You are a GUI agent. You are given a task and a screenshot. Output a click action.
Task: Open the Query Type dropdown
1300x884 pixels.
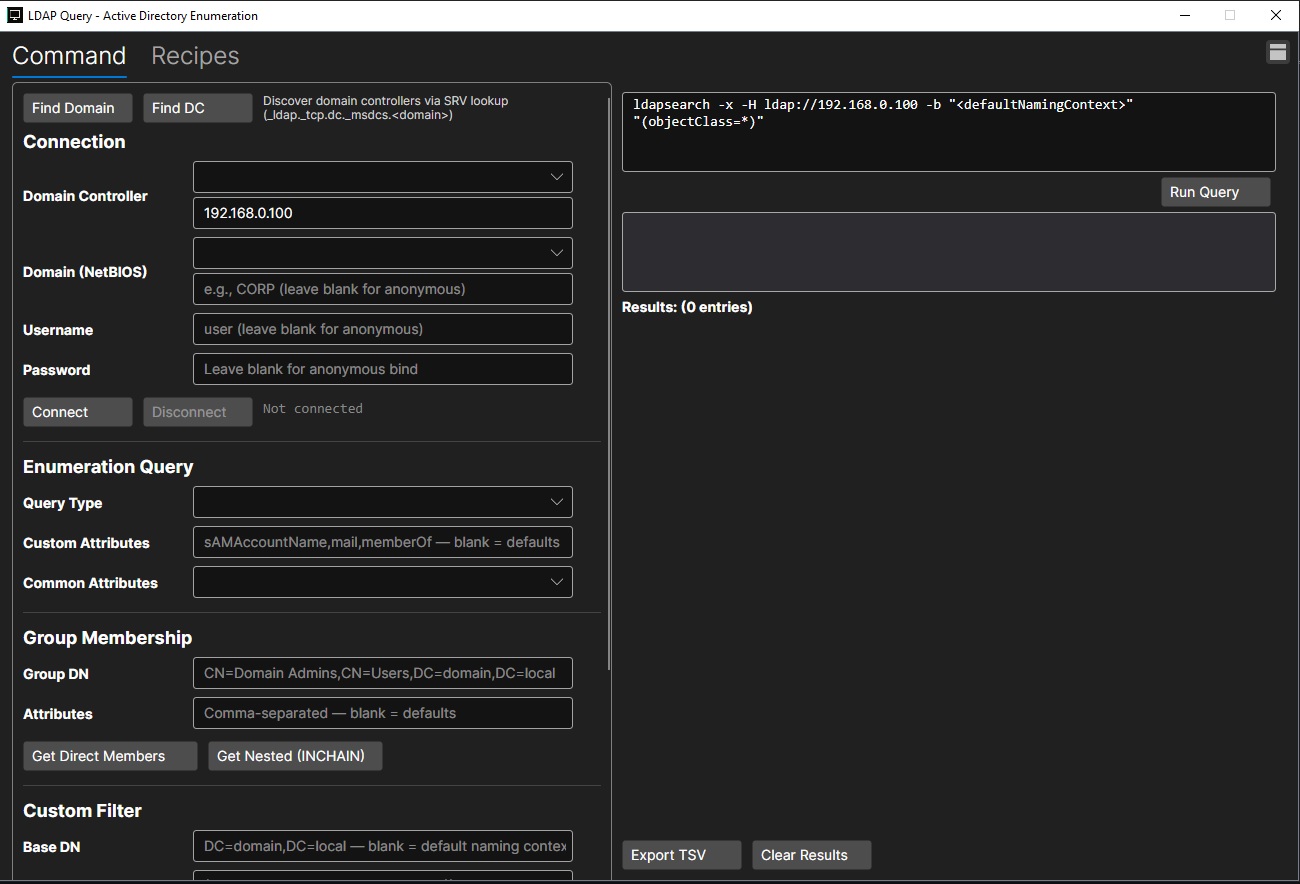pyautogui.click(x=383, y=502)
